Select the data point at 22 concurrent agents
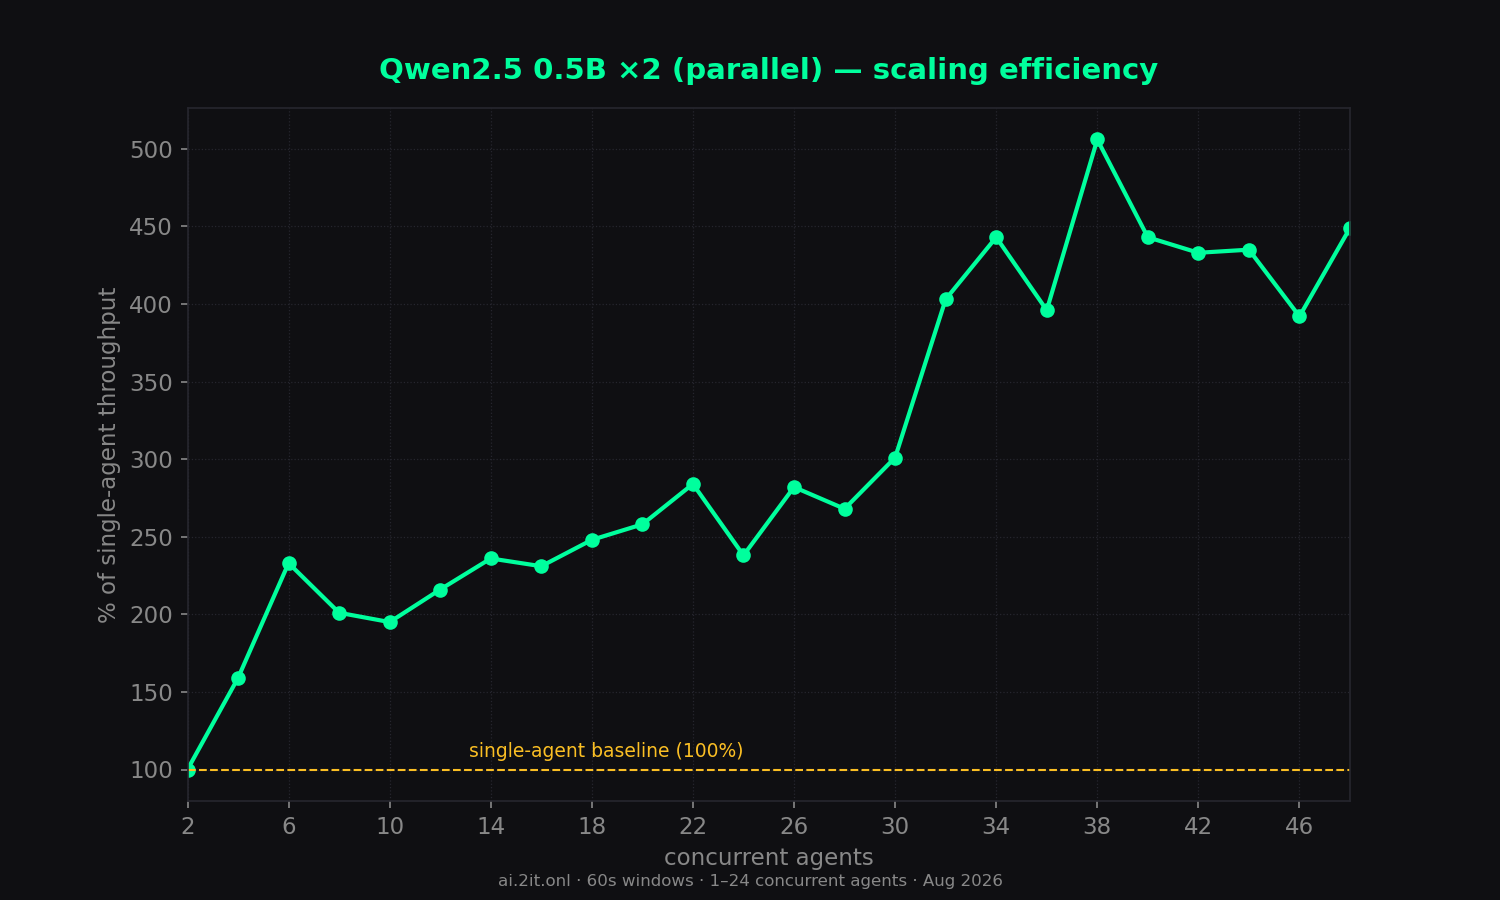This screenshot has height=900, width=1500. pyautogui.click(x=693, y=485)
